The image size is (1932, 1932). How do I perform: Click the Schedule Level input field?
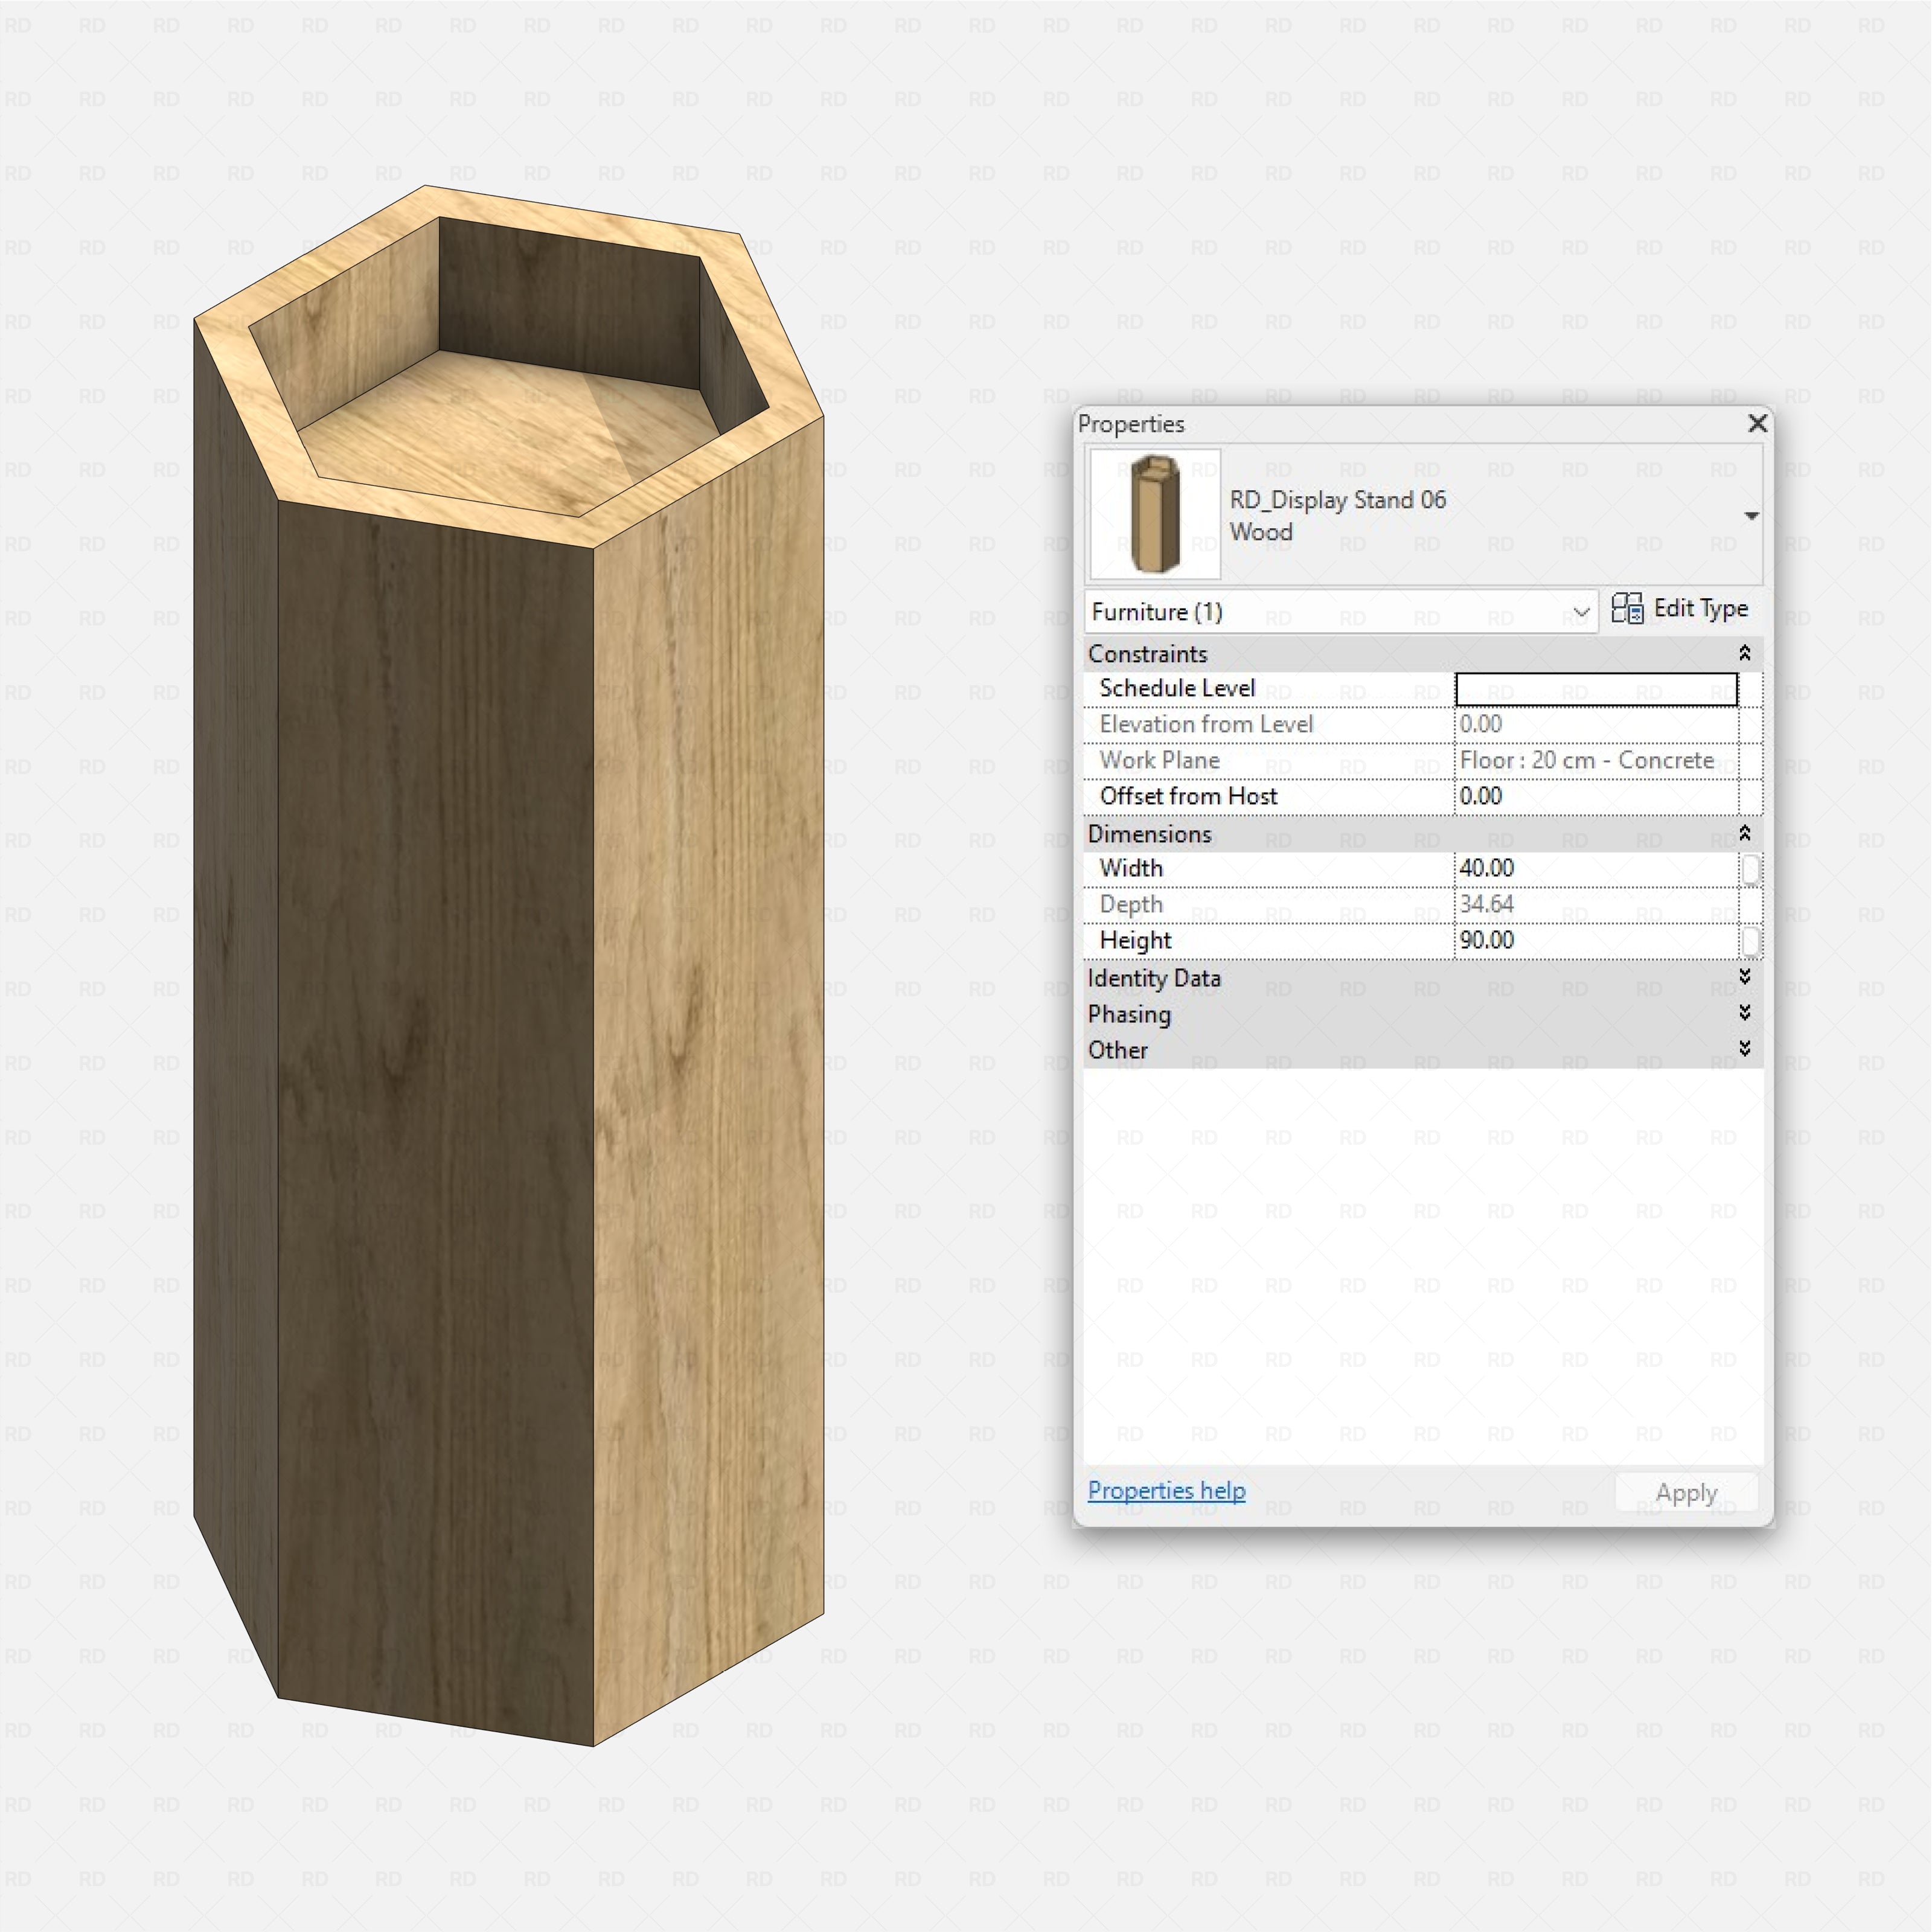[x=1596, y=689]
